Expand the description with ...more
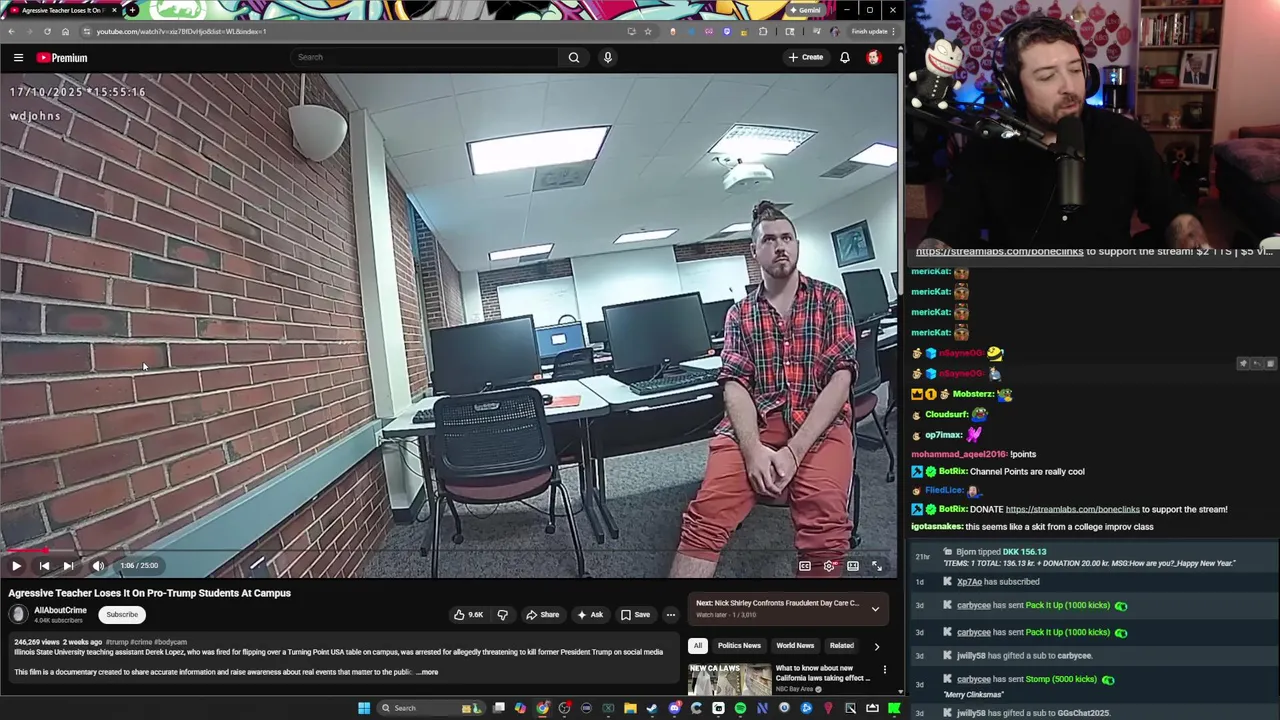 427,672
